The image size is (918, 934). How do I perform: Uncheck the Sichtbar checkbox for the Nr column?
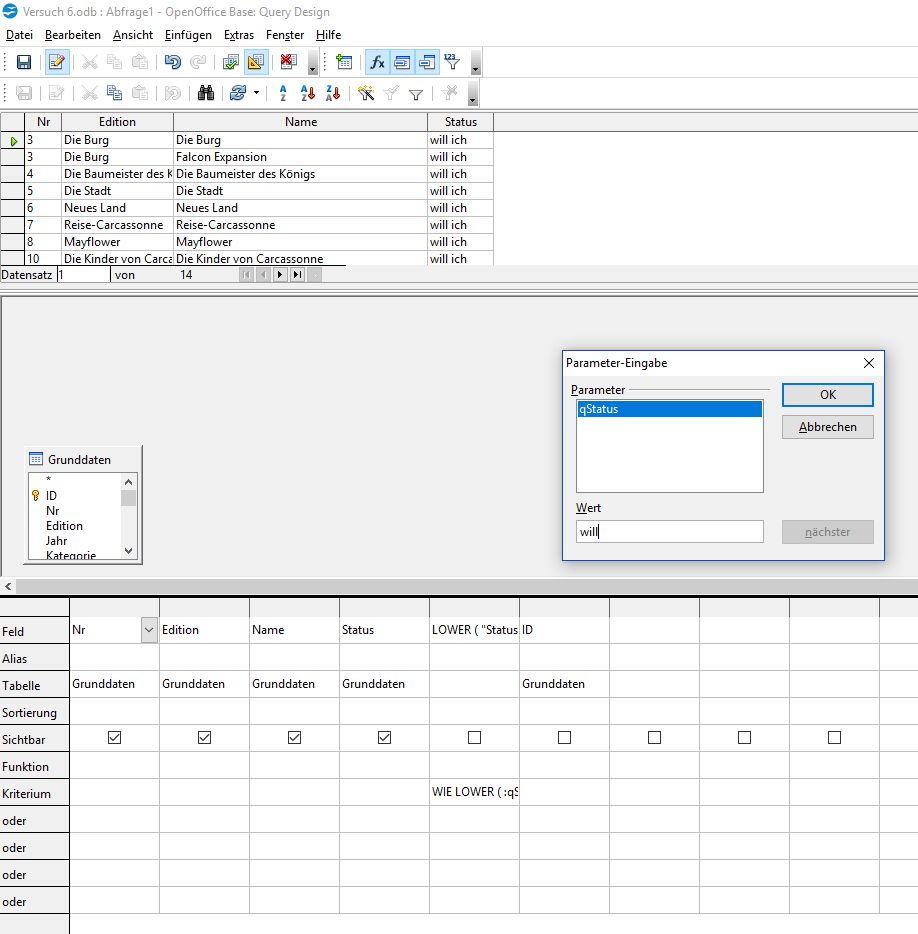(x=114, y=738)
